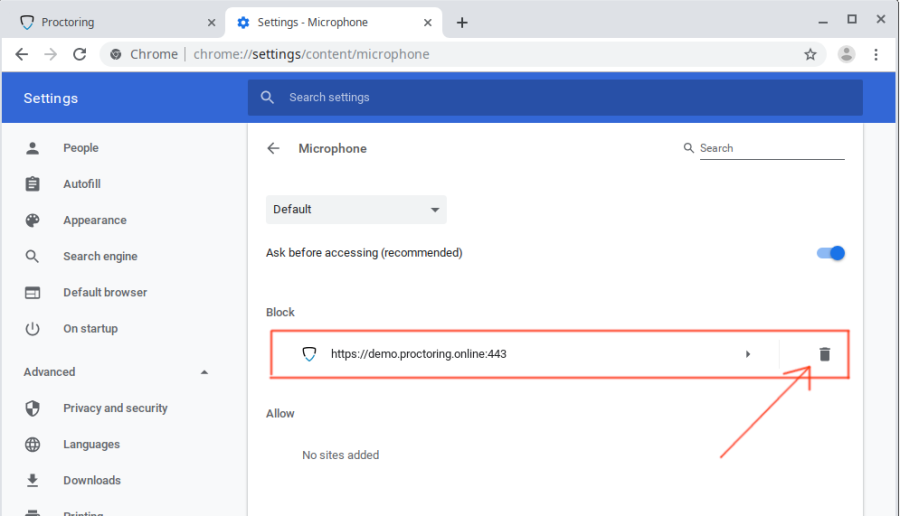Open Search engine settings section
This screenshot has width=900, height=516.
pyautogui.click(x=100, y=257)
